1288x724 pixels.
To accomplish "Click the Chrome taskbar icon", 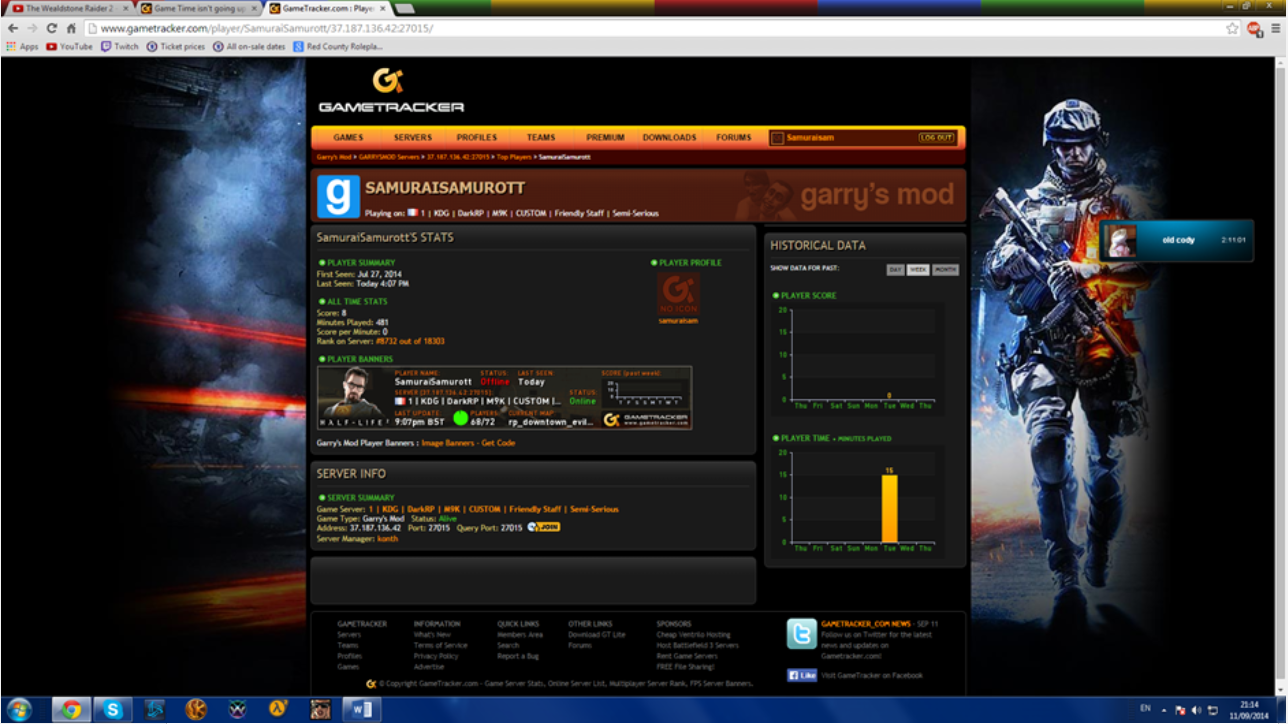I will pos(71,709).
